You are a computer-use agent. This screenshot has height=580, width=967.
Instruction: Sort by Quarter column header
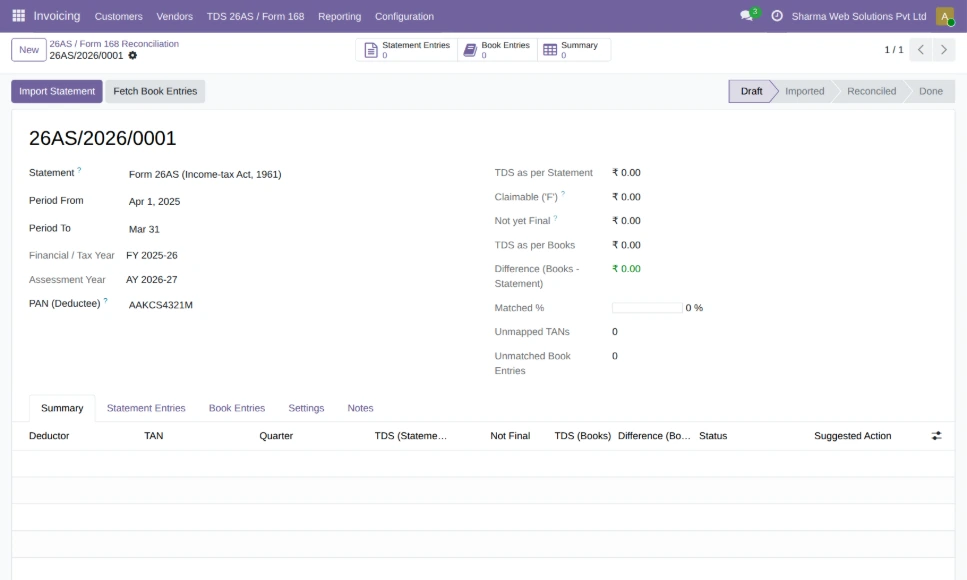click(311, 436)
